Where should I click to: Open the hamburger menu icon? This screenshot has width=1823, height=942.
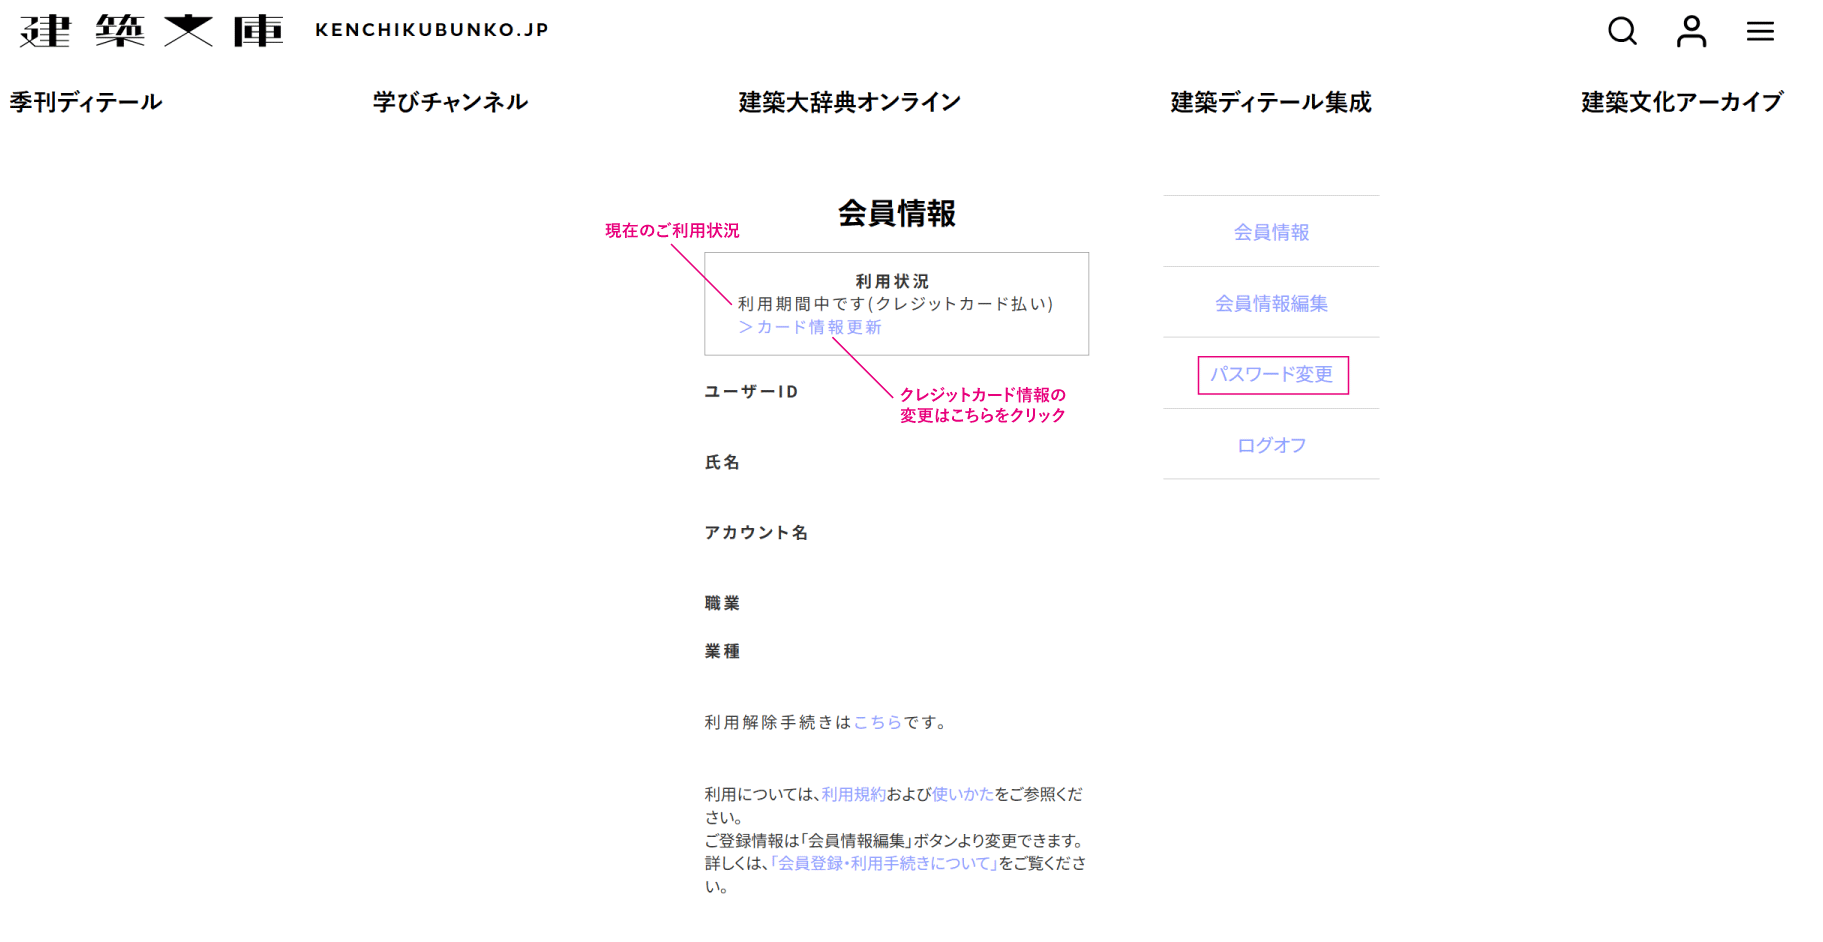point(1760,31)
